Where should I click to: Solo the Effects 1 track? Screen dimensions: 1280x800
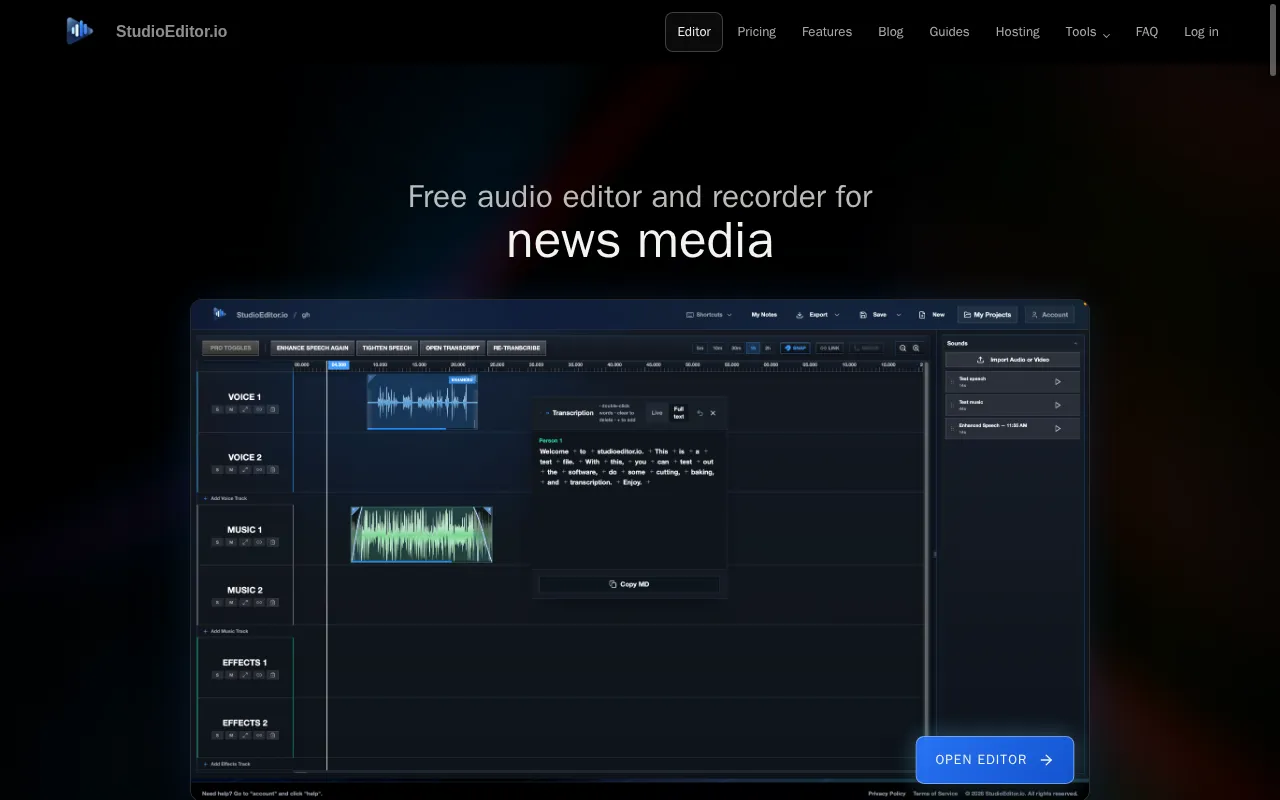[x=217, y=675]
